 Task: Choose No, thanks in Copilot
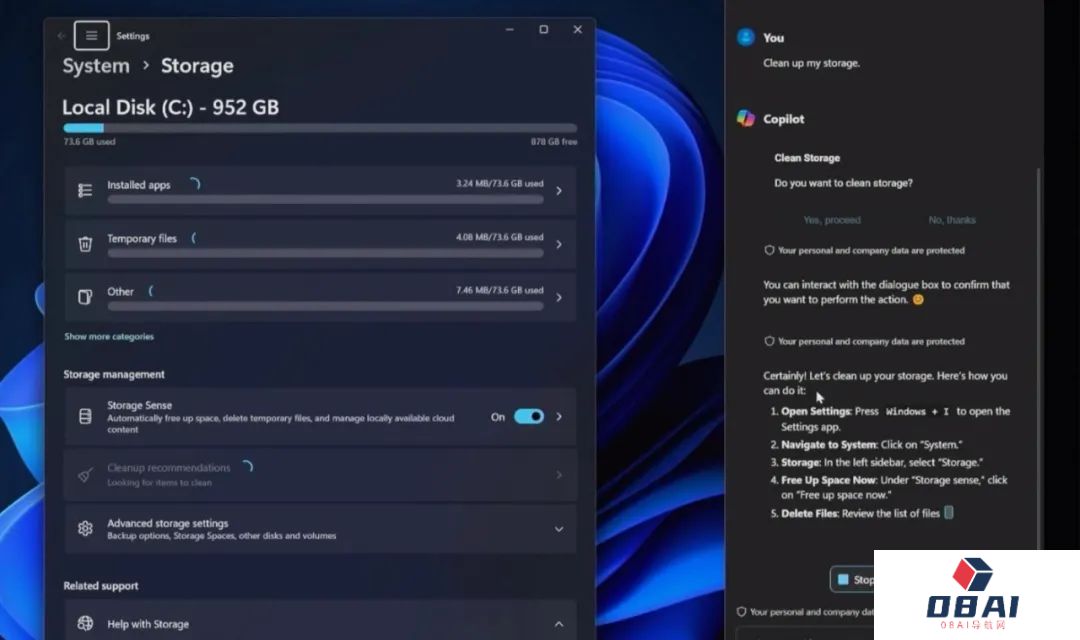[x=952, y=220]
